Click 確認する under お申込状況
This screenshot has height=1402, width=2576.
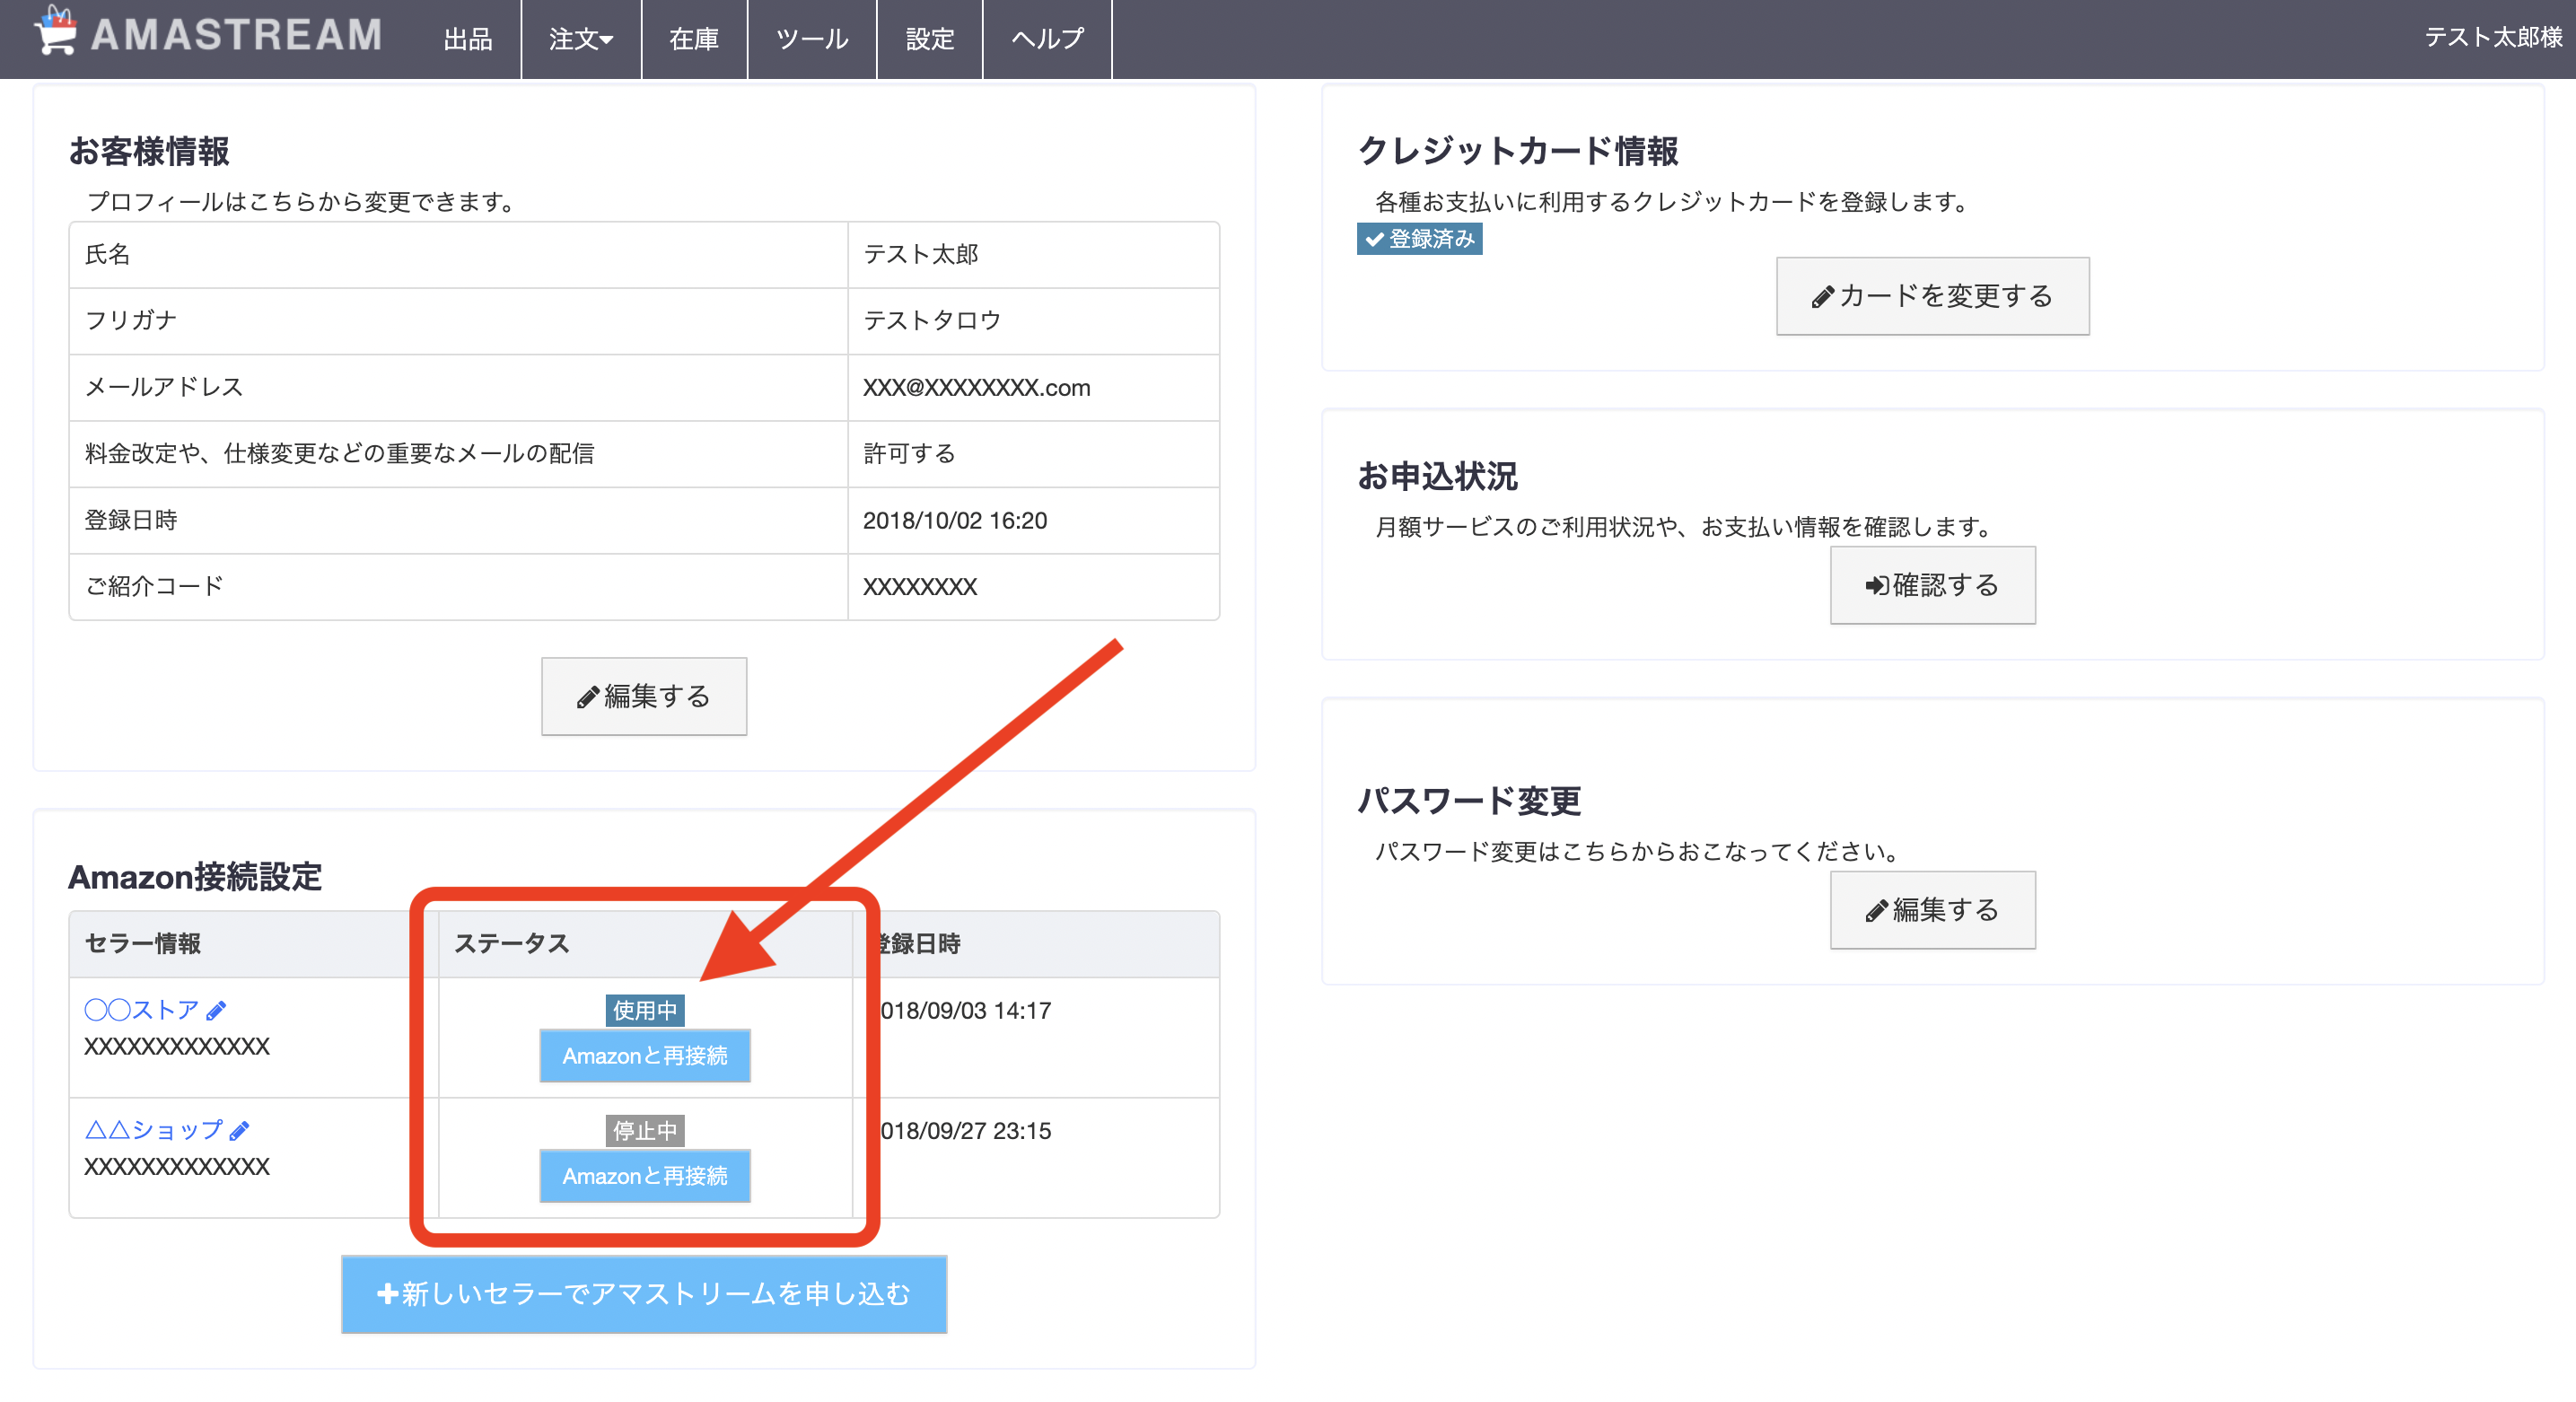[x=1932, y=585]
